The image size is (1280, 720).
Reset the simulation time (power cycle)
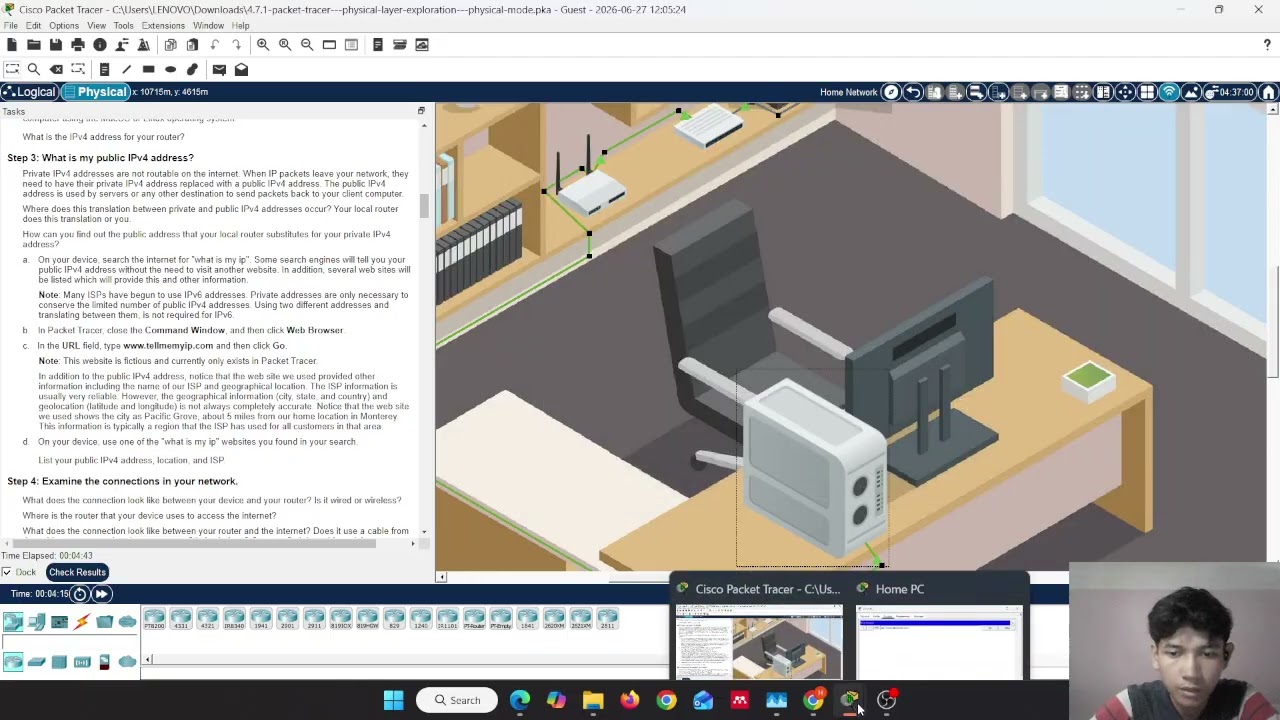click(80, 594)
